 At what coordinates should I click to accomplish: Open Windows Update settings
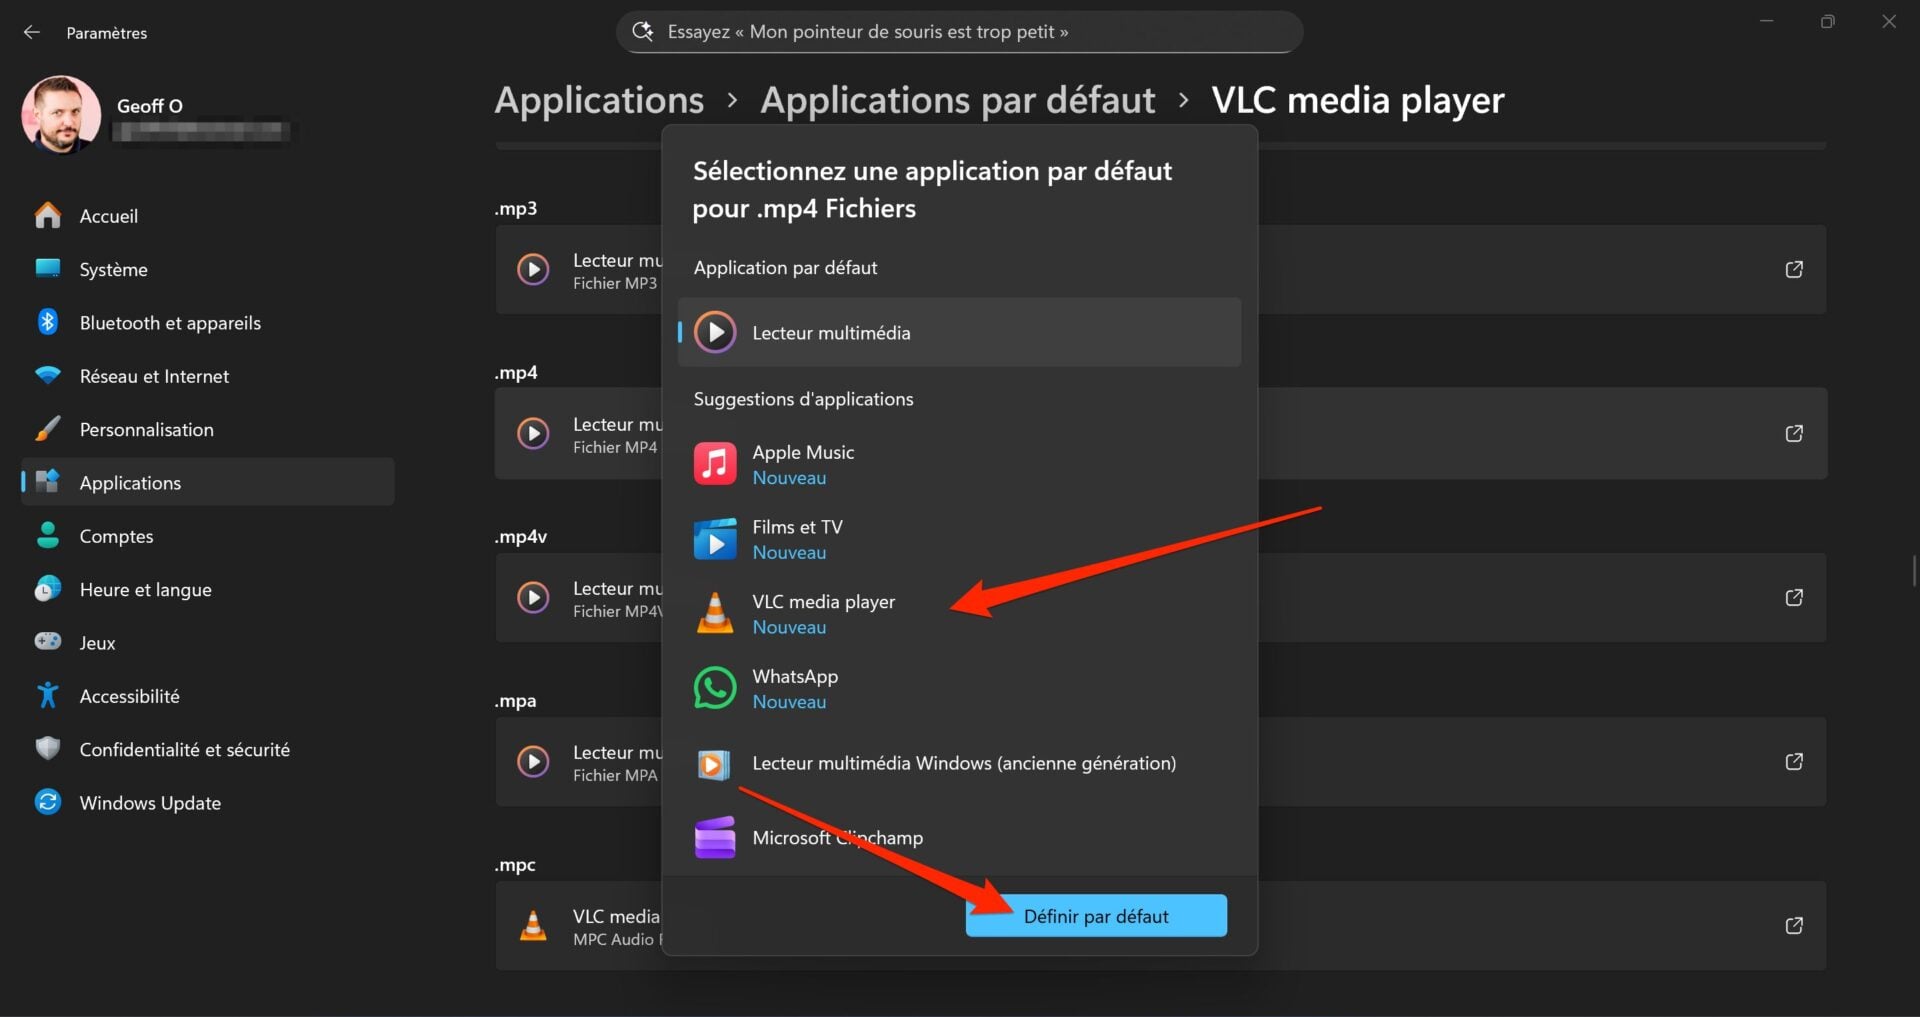coord(208,802)
